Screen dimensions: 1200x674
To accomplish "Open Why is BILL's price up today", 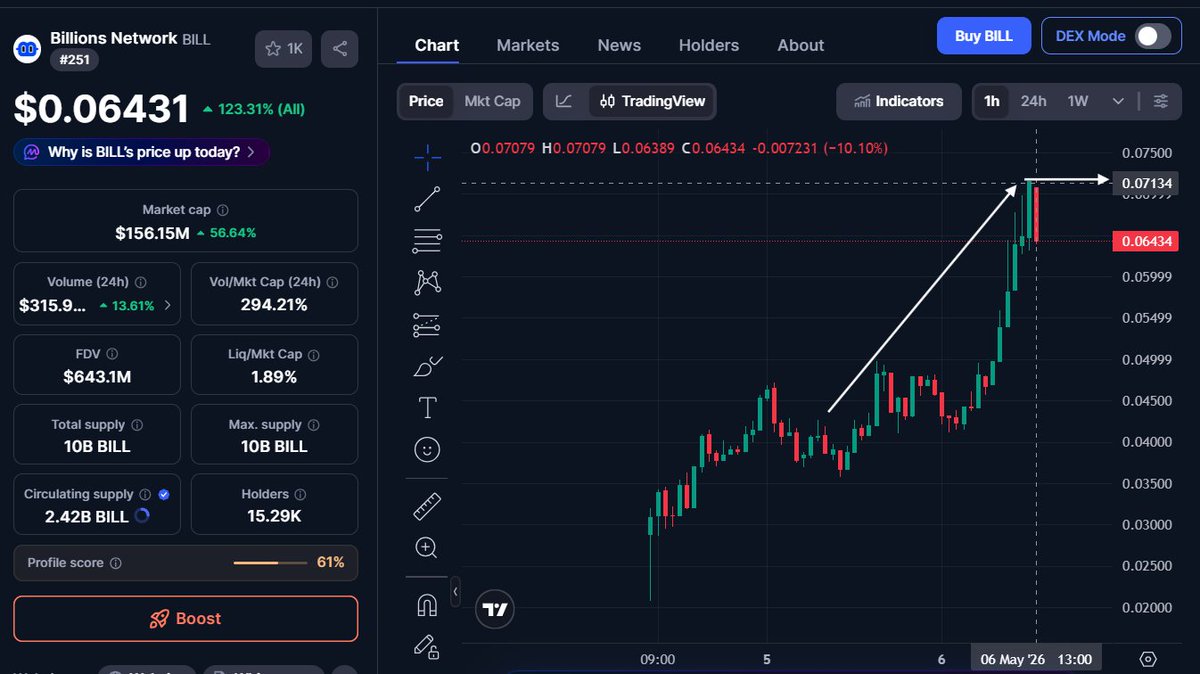I will click(x=141, y=152).
